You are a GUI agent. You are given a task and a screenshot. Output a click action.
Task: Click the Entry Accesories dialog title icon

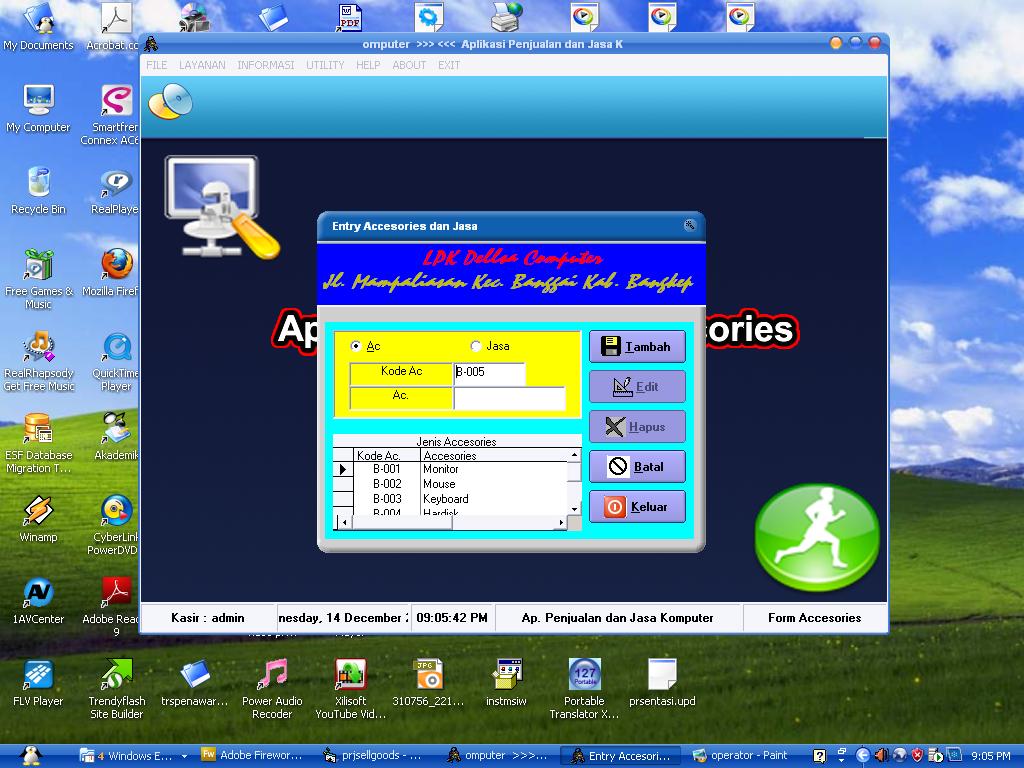point(689,225)
